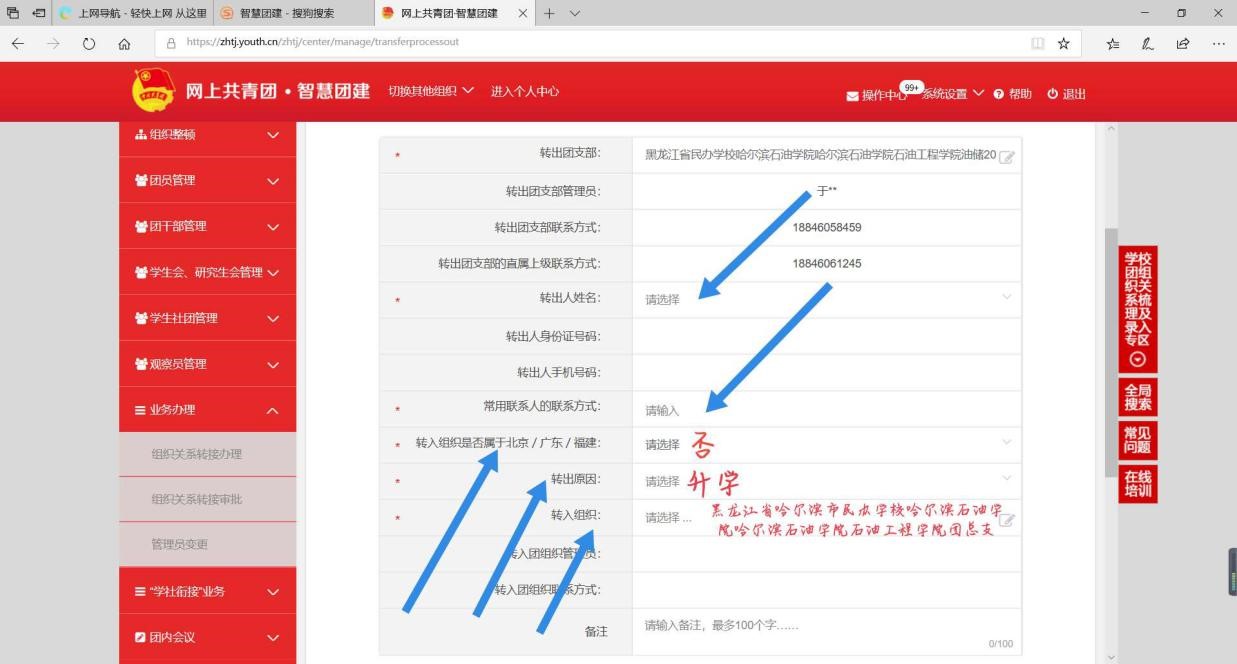Click the 帮助 help icon
This screenshot has height=664, width=1237.
coord(998,94)
